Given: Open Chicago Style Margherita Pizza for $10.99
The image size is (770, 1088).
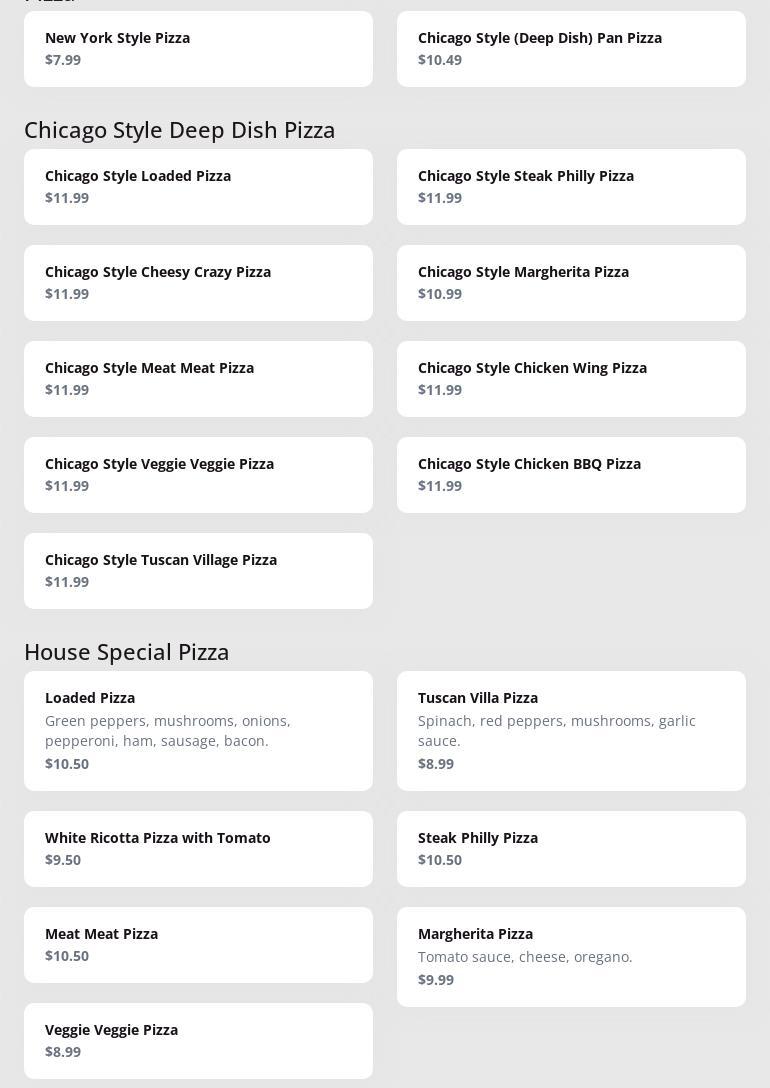Looking at the screenshot, I should pyautogui.click(x=571, y=282).
